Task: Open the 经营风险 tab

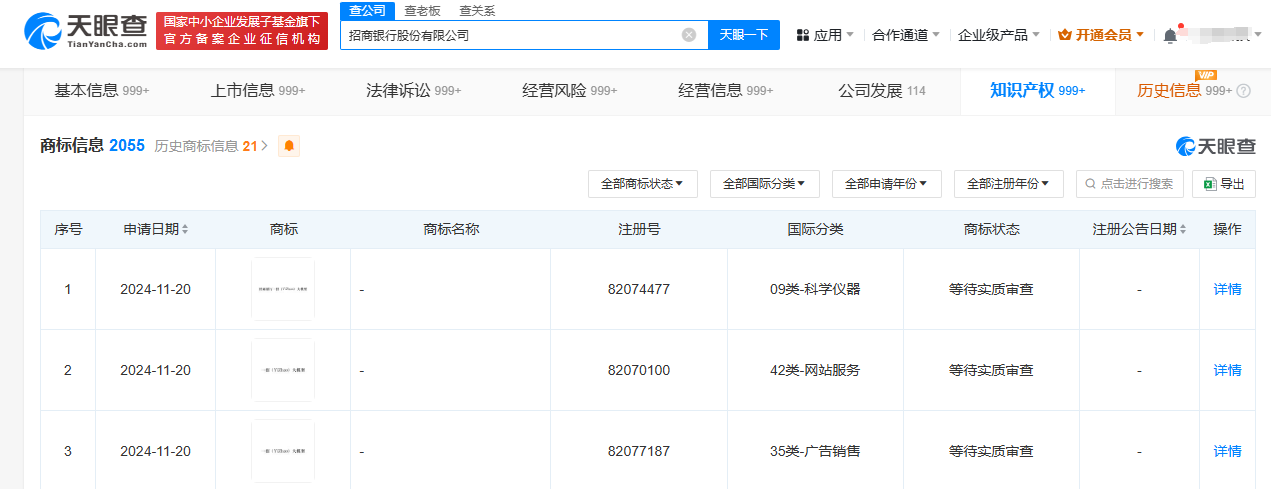Action: click(x=570, y=91)
